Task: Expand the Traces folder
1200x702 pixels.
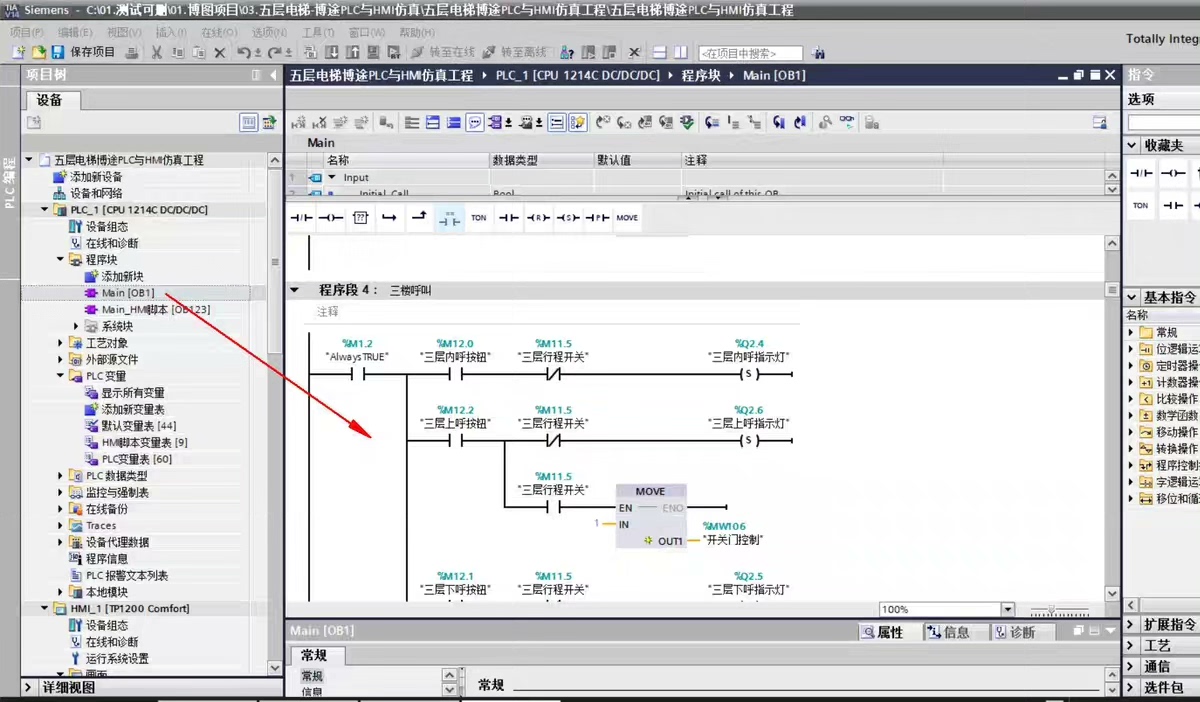Action: pyautogui.click(x=60, y=525)
